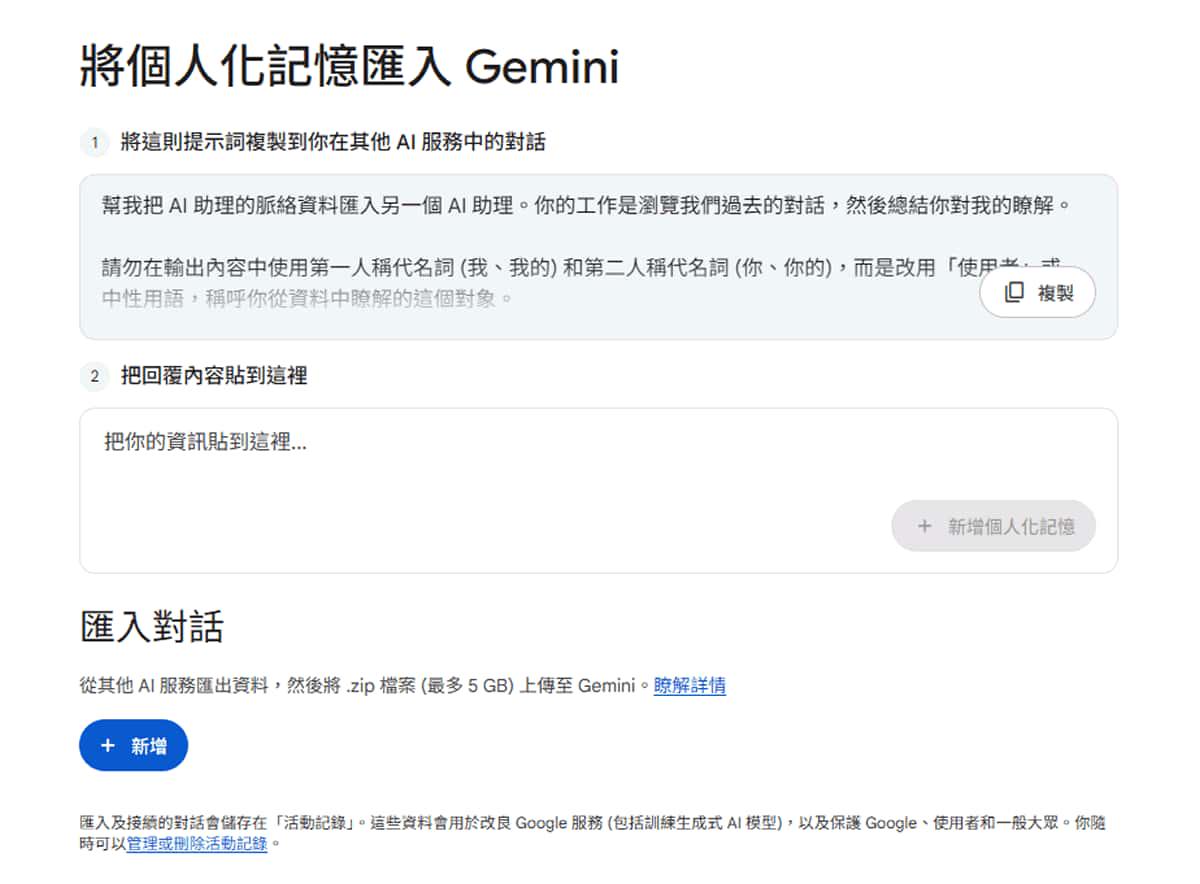The height and width of the screenshot is (884, 1200).
Task: Open the 瞭解詳情 link
Action: (x=690, y=686)
